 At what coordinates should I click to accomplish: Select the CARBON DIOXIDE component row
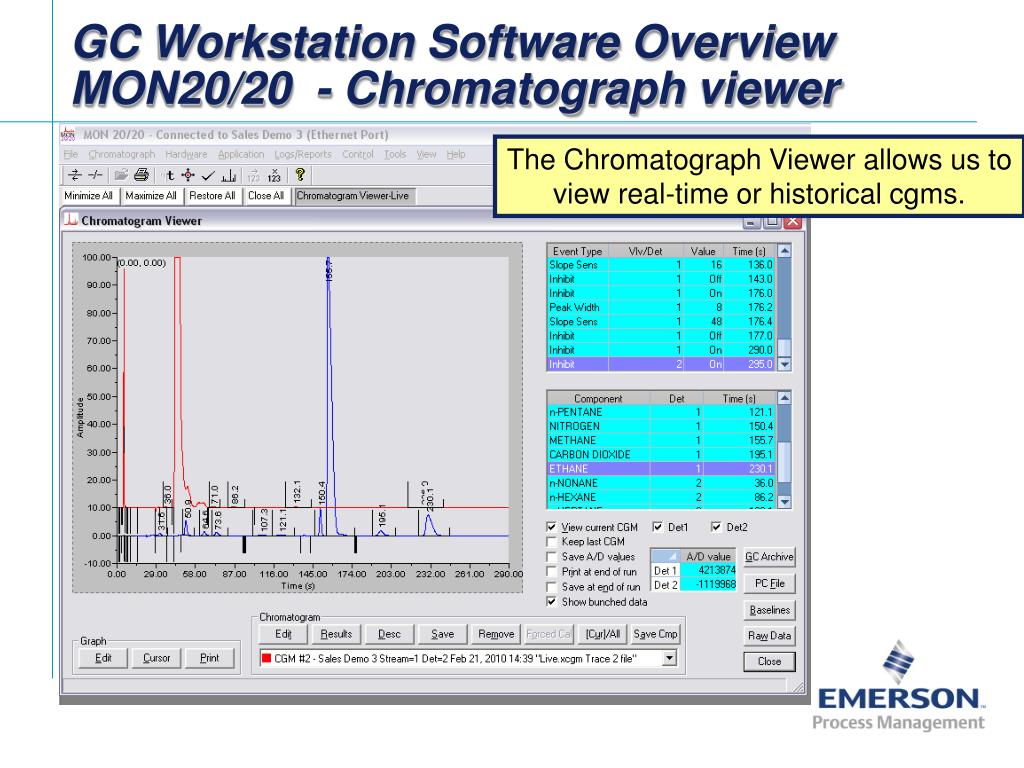662,455
